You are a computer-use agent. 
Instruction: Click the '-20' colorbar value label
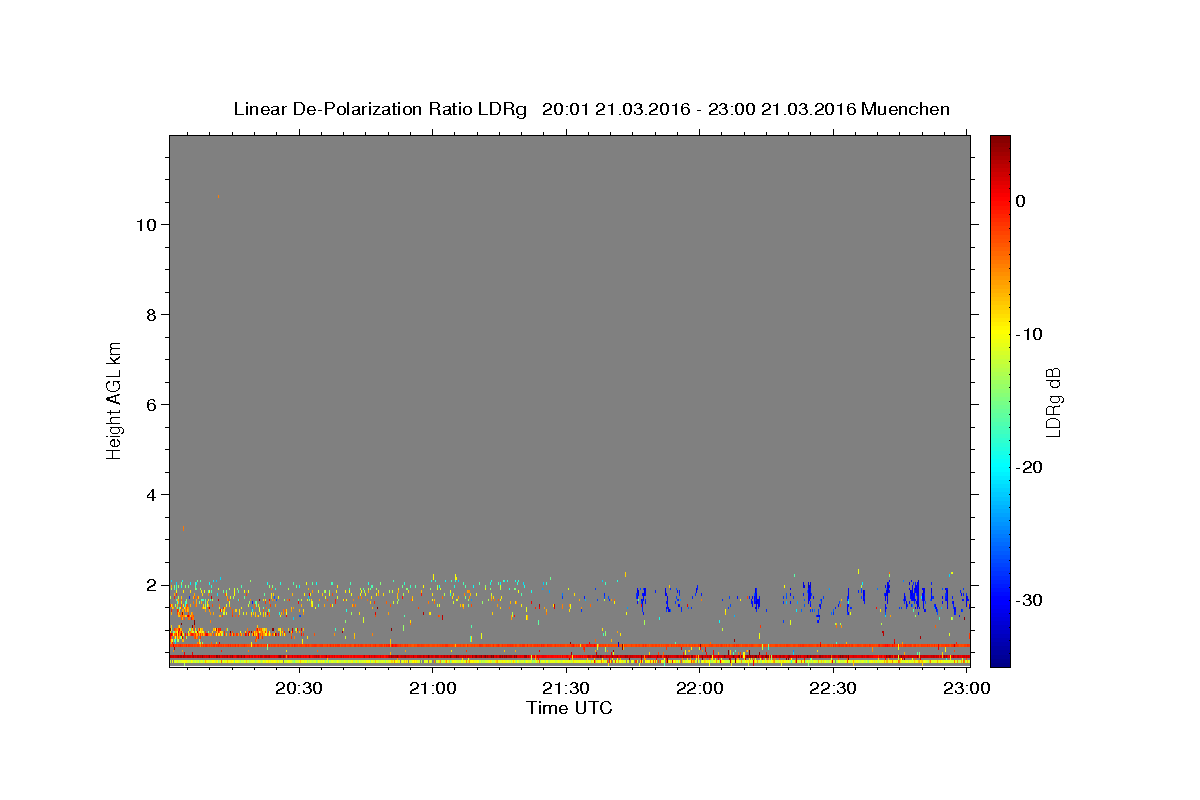1030,467
